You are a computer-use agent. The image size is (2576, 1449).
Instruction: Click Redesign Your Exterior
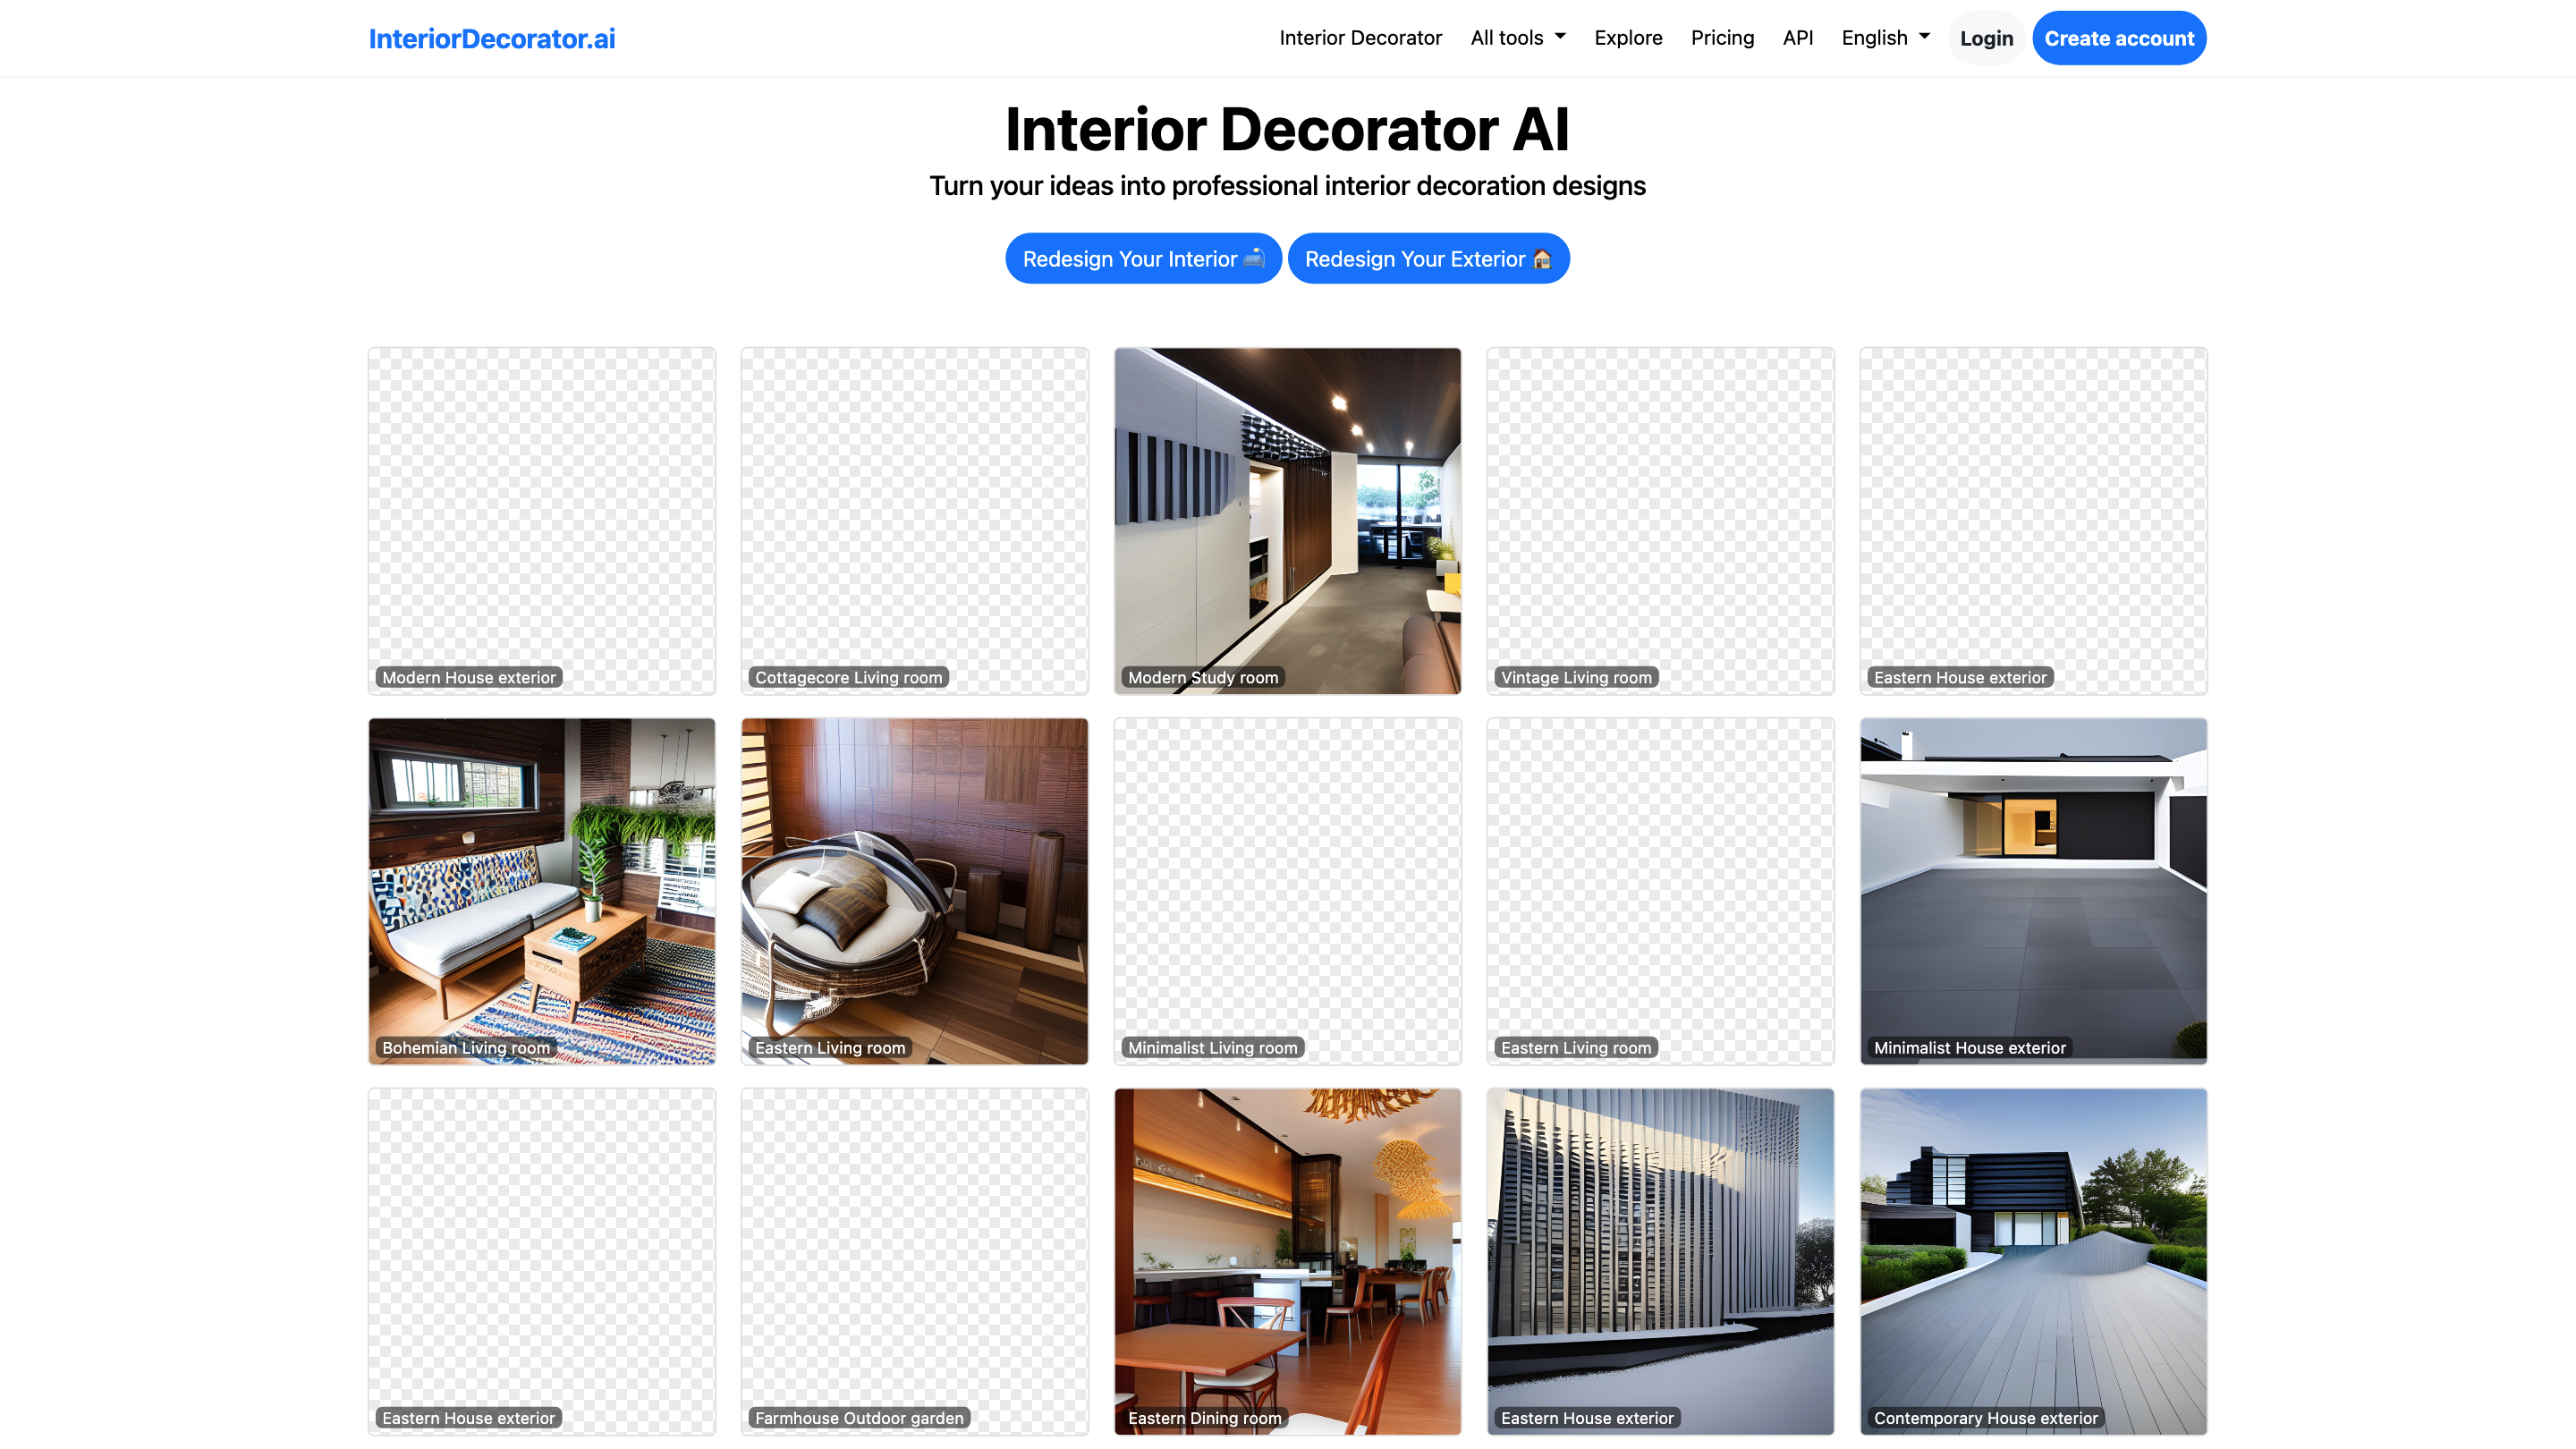click(x=1428, y=258)
